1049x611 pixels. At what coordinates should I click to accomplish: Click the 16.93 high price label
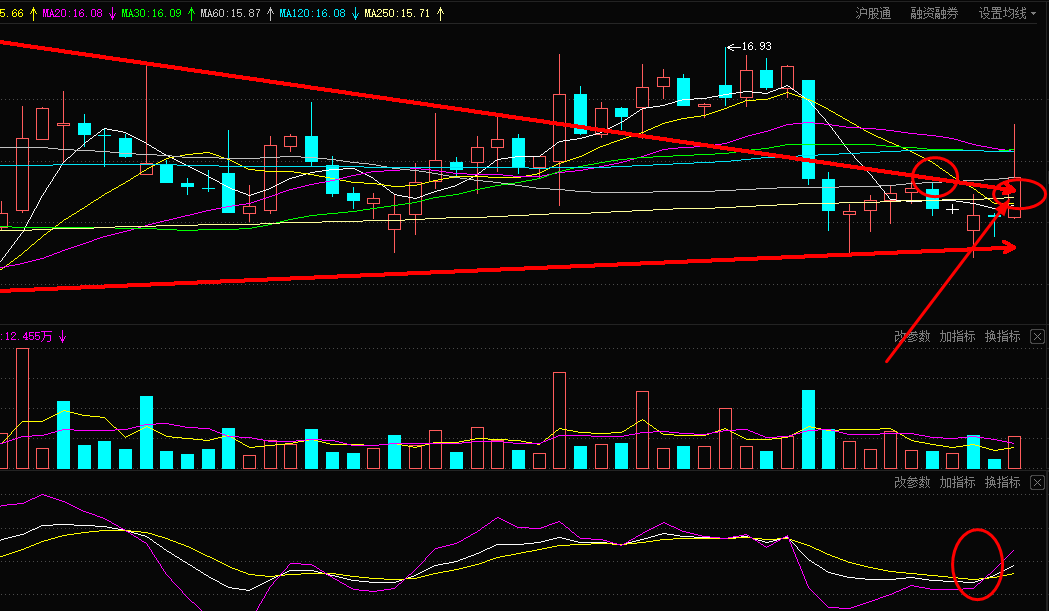757,46
